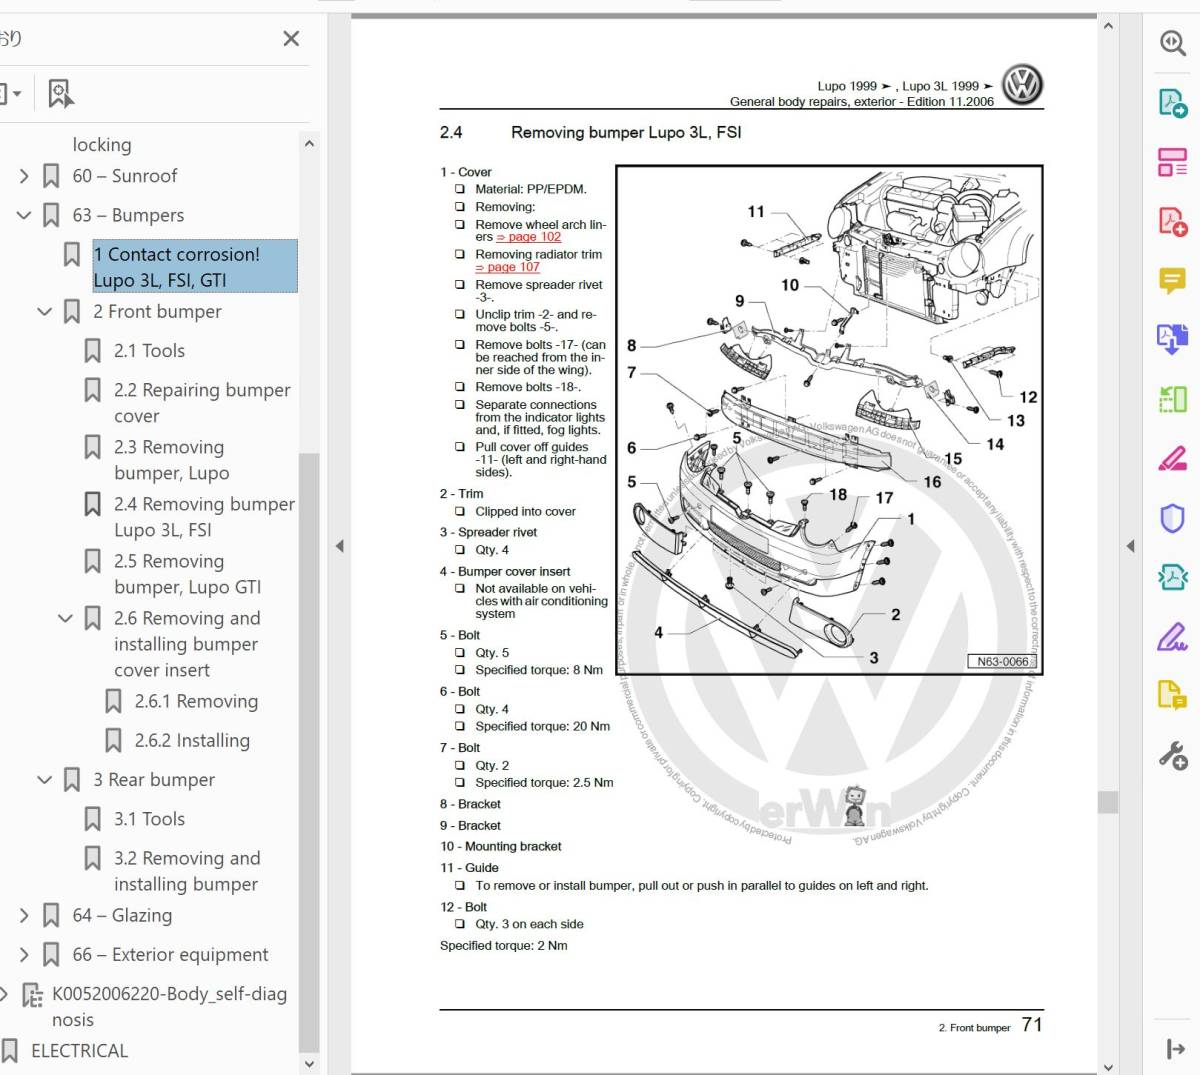Select bookmark 3.1 Tools

pos(150,819)
